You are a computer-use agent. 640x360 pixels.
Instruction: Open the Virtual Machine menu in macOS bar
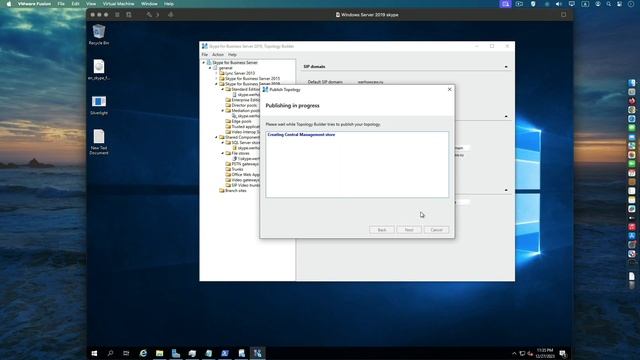[x=118, y=4]
